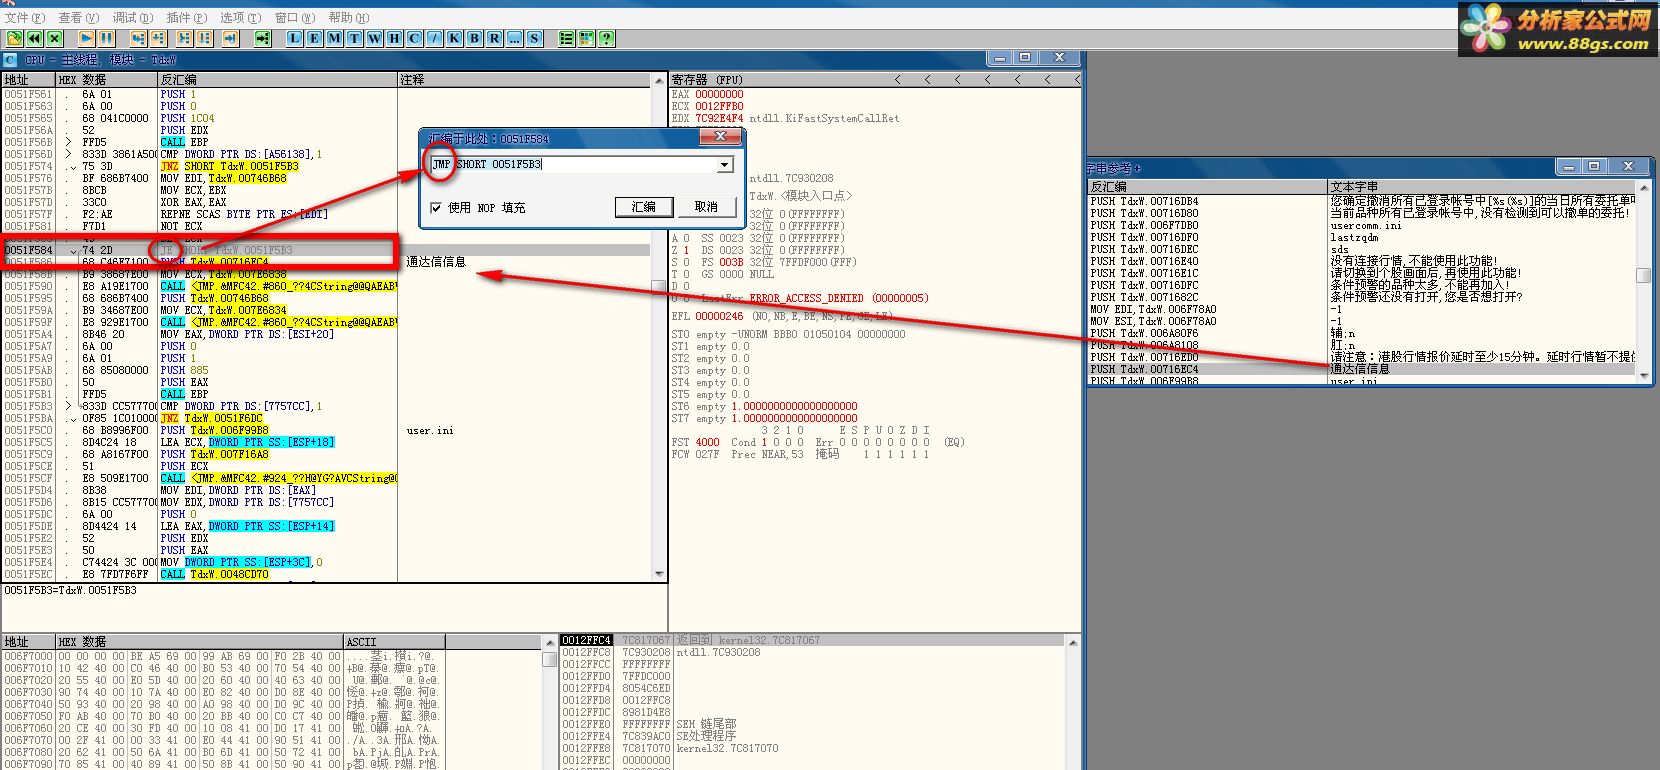
Task: Click the Open file toolbar icon
Action: click(x=15, y=38)
